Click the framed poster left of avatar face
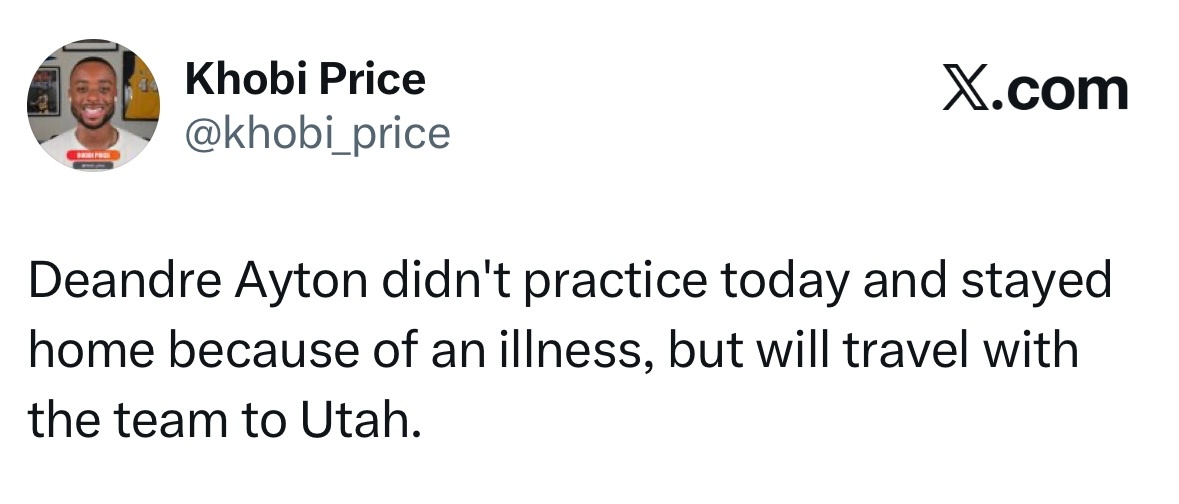This screenshot has width=1179, height=504. click(x=43, y=92)
